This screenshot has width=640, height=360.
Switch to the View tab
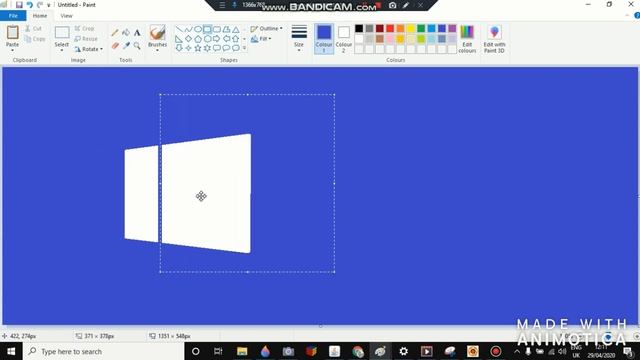pos(66,16)
